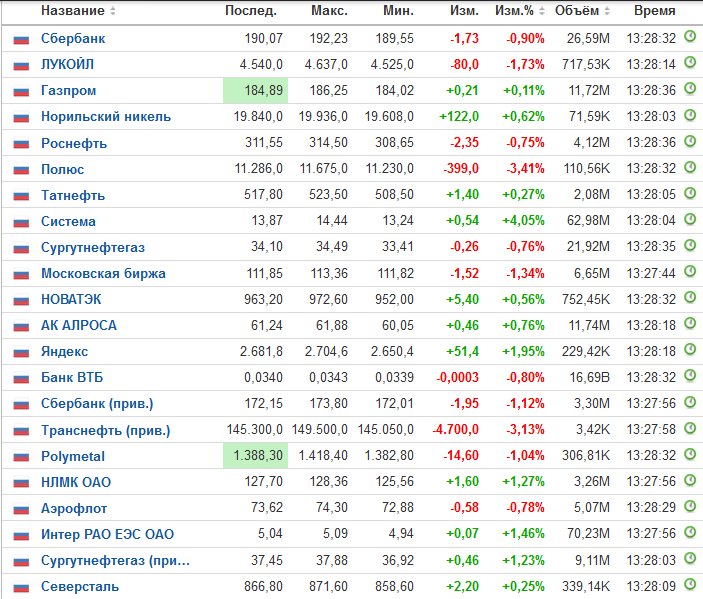This screenshot has width=703, height=599.
Task: Click the clock icon in Полюс row
Action: point(690,167)
